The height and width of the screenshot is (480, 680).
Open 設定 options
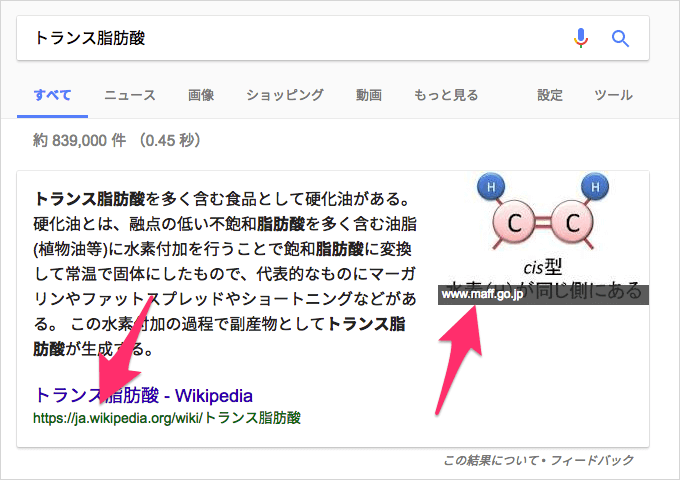(x=550, y=95)
